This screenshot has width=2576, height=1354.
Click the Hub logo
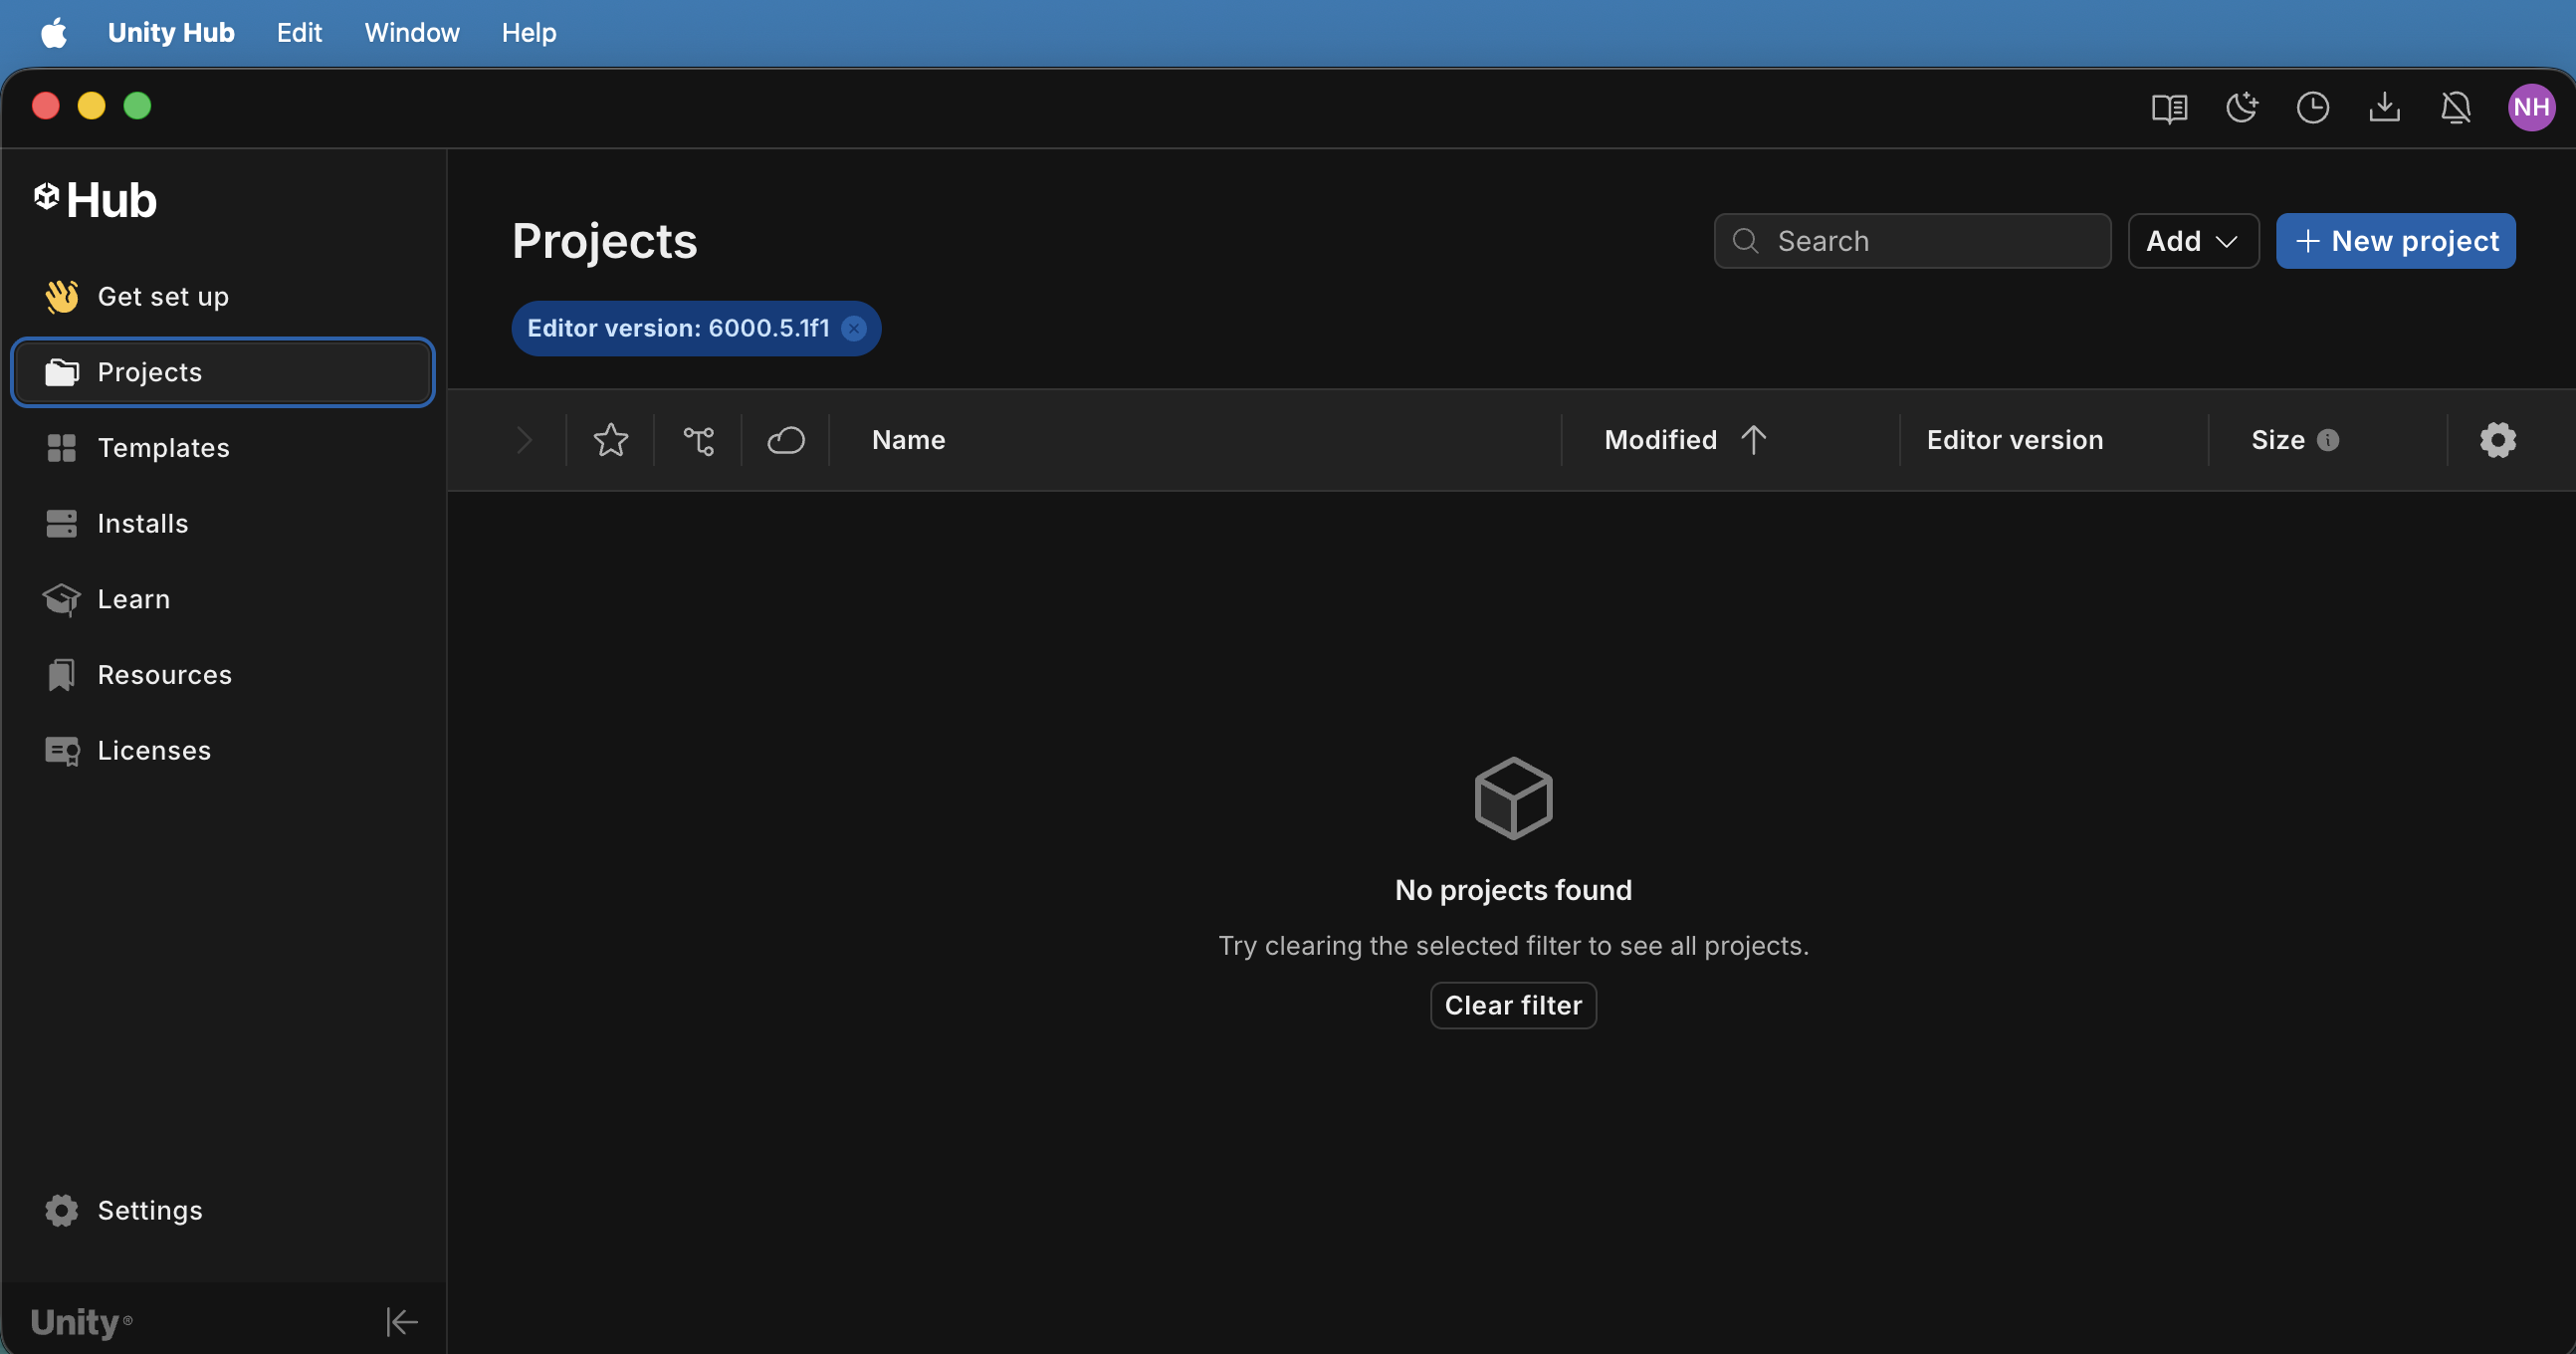pyautogui.click(x=95, y=200)
